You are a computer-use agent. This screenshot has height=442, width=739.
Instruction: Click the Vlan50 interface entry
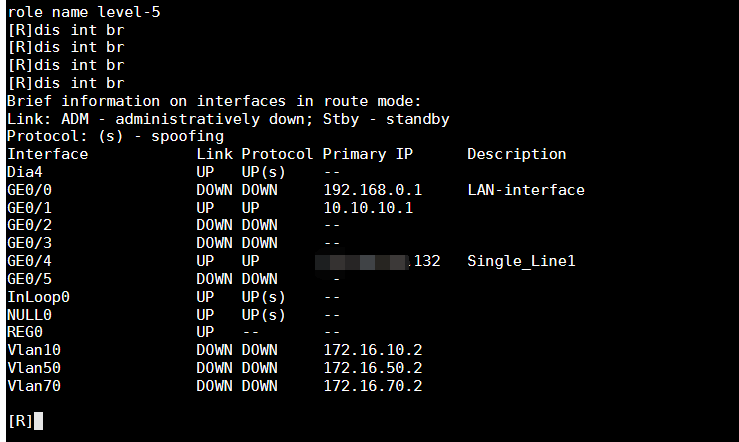[x=33, y=368]
